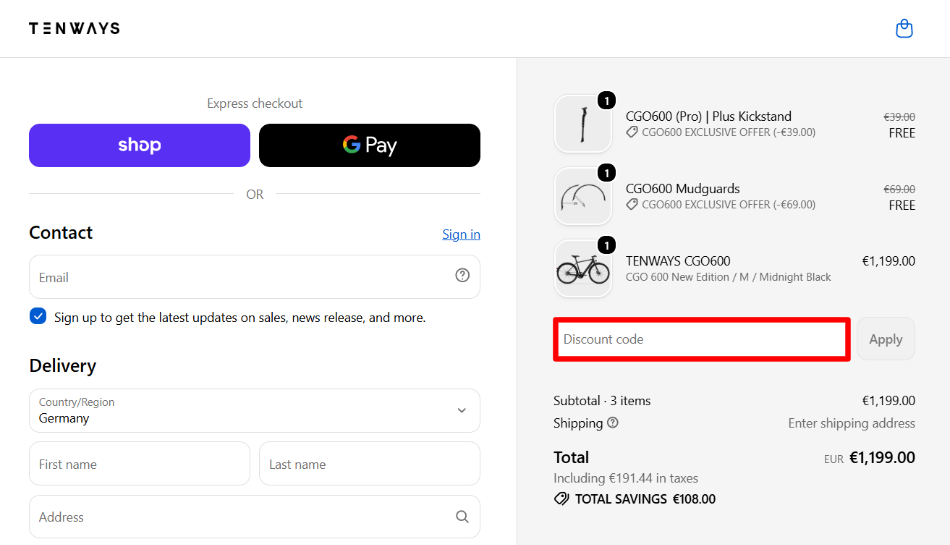The image size is (950, 545).
Task: Focus the Address input field
Action: point(254,517)
